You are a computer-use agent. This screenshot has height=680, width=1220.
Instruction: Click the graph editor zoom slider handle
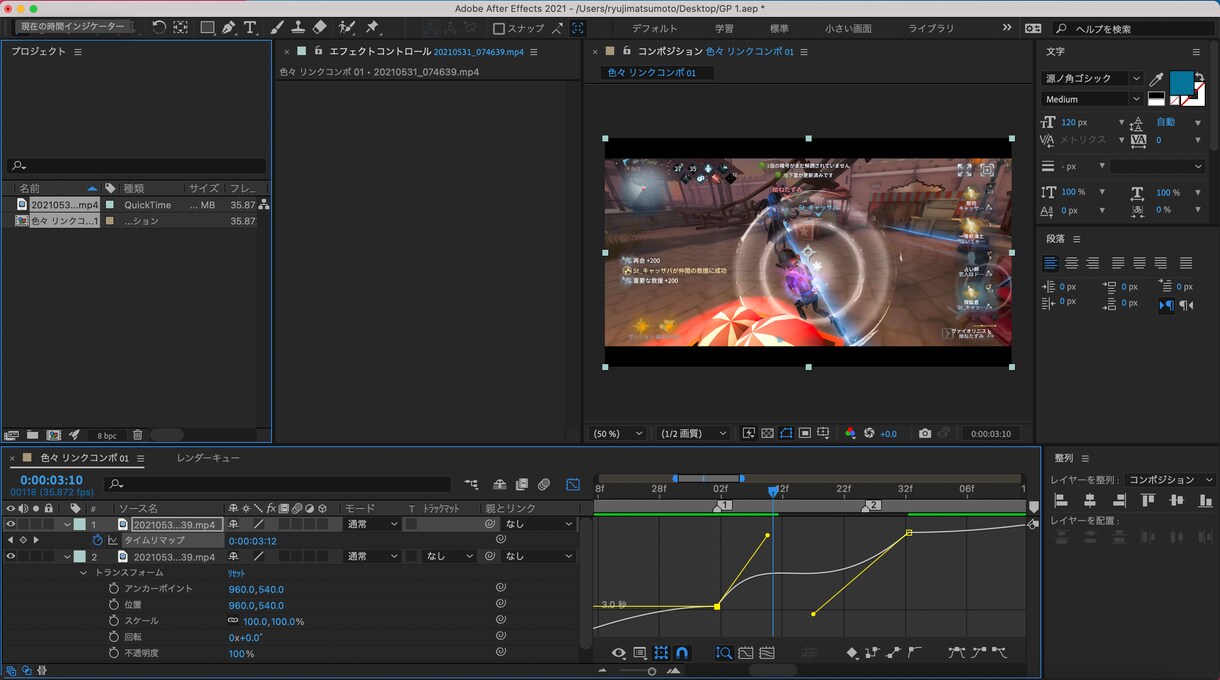pyautogui.click(x=652, y=671)
